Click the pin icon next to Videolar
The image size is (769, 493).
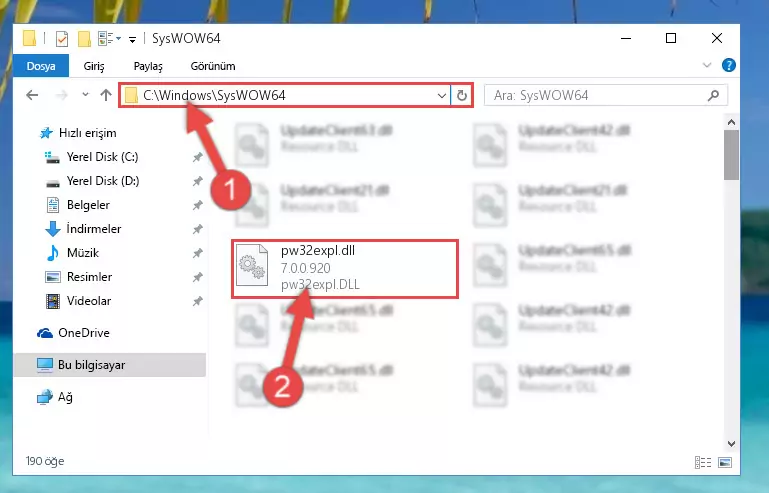[x=197, y=302]
